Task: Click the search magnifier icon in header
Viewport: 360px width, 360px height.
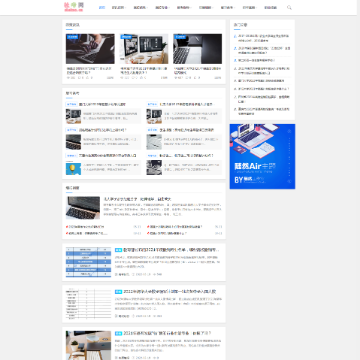Action: click(289, 7)
